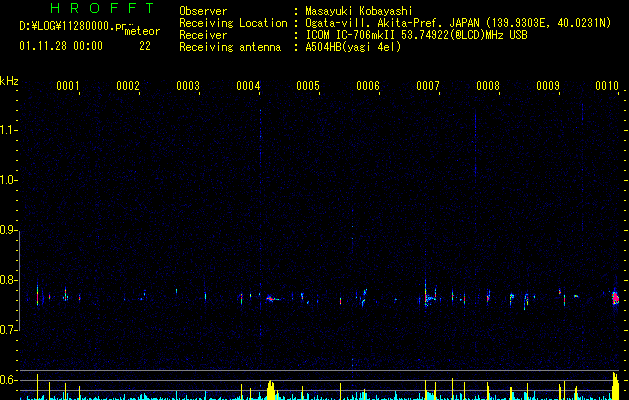
Task: Select the name Masayuki Kobayashi
Action: (x=359, y=11)
